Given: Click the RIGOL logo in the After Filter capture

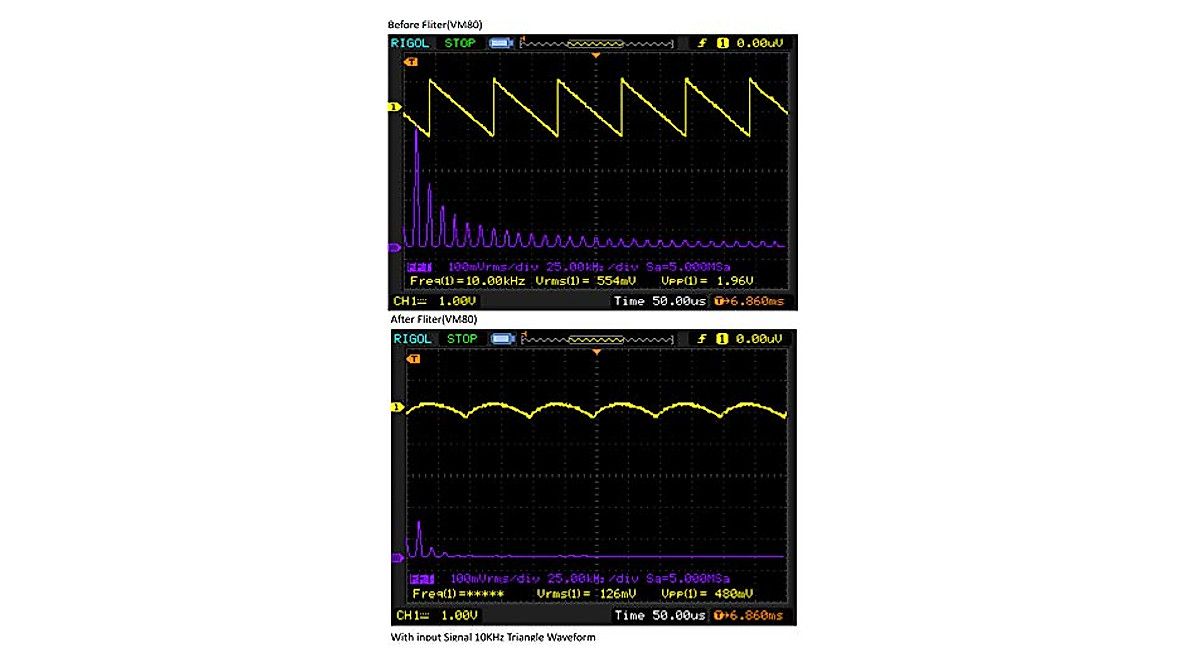Looking at the screenshot, I should tap(411, 339).
